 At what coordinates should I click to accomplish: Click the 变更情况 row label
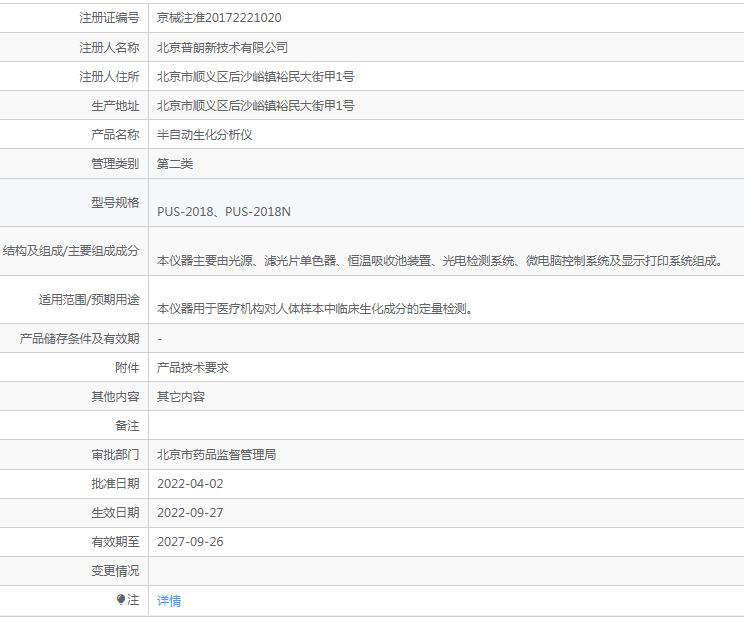tap(115, 570)
